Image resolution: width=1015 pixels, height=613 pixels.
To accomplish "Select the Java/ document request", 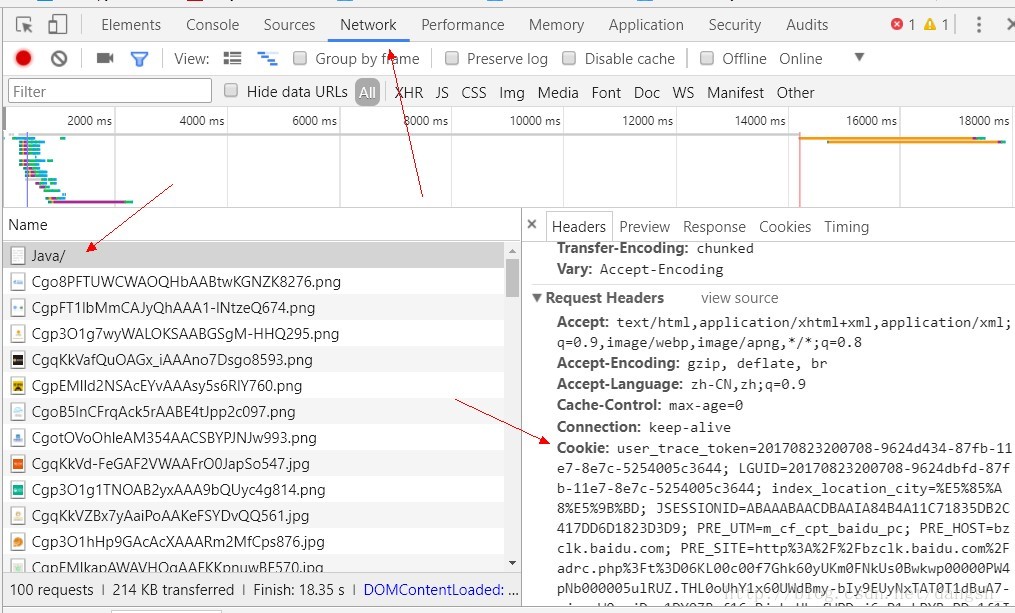I will (254, 256).
